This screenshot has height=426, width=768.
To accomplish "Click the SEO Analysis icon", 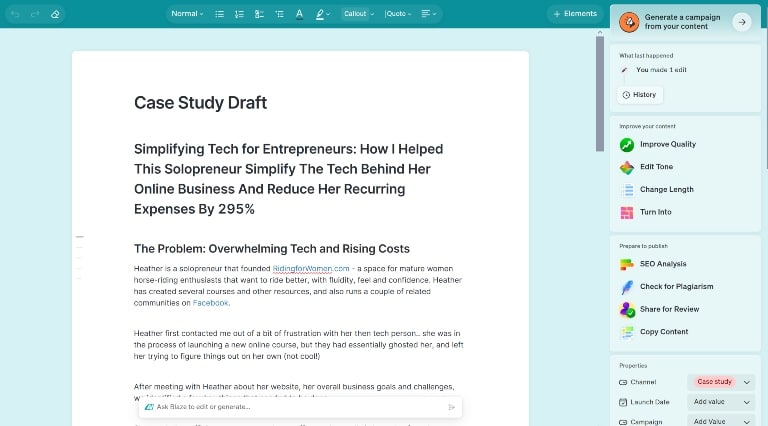I will coord(627,264).
